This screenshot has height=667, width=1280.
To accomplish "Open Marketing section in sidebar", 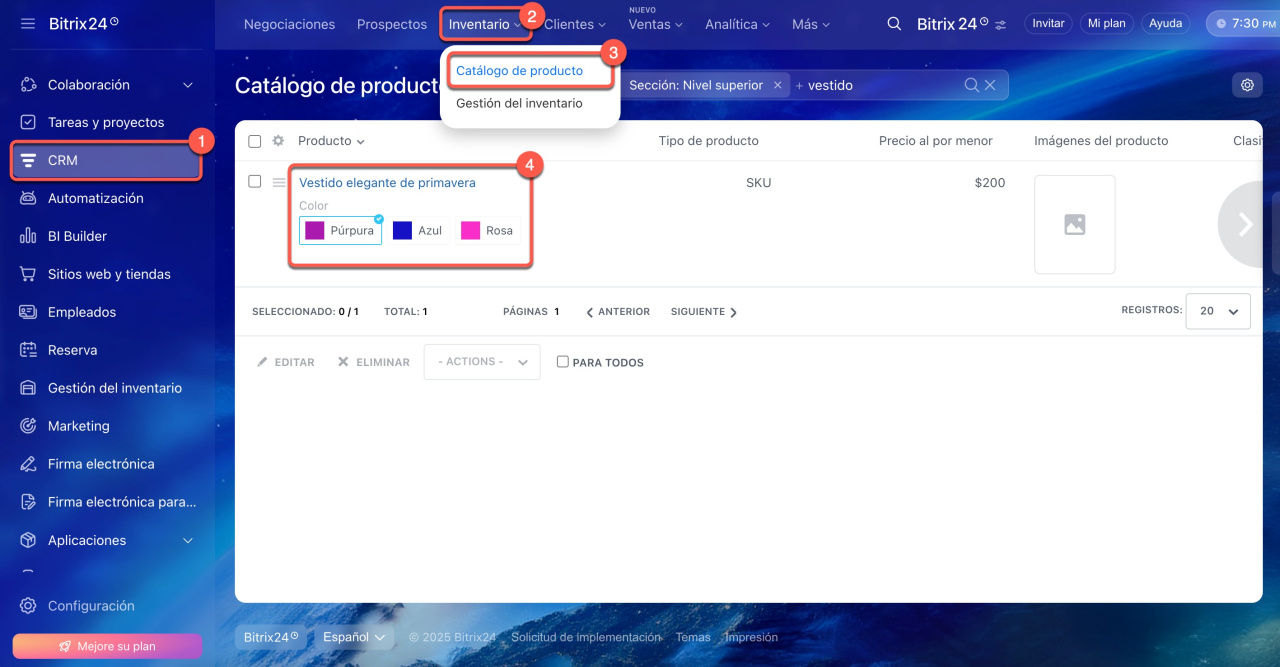I will tap(78, 426).
